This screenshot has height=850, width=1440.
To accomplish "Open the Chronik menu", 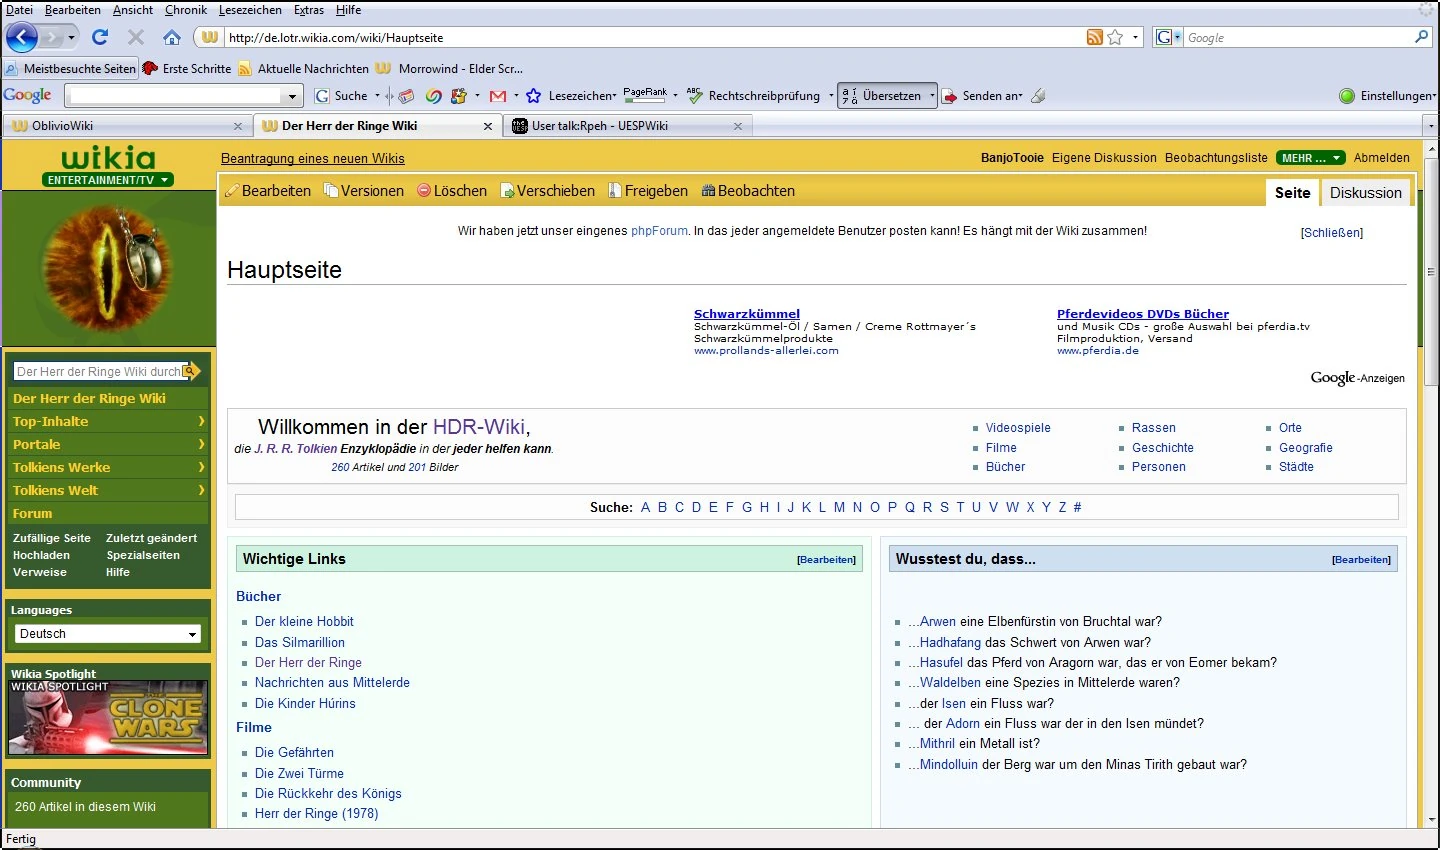I will click(x=186, y=10).
